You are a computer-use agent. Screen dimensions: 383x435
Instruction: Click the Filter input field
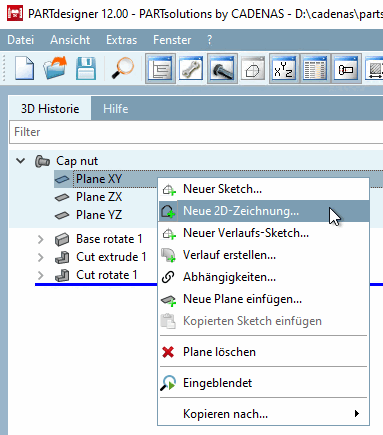(196, 132)
